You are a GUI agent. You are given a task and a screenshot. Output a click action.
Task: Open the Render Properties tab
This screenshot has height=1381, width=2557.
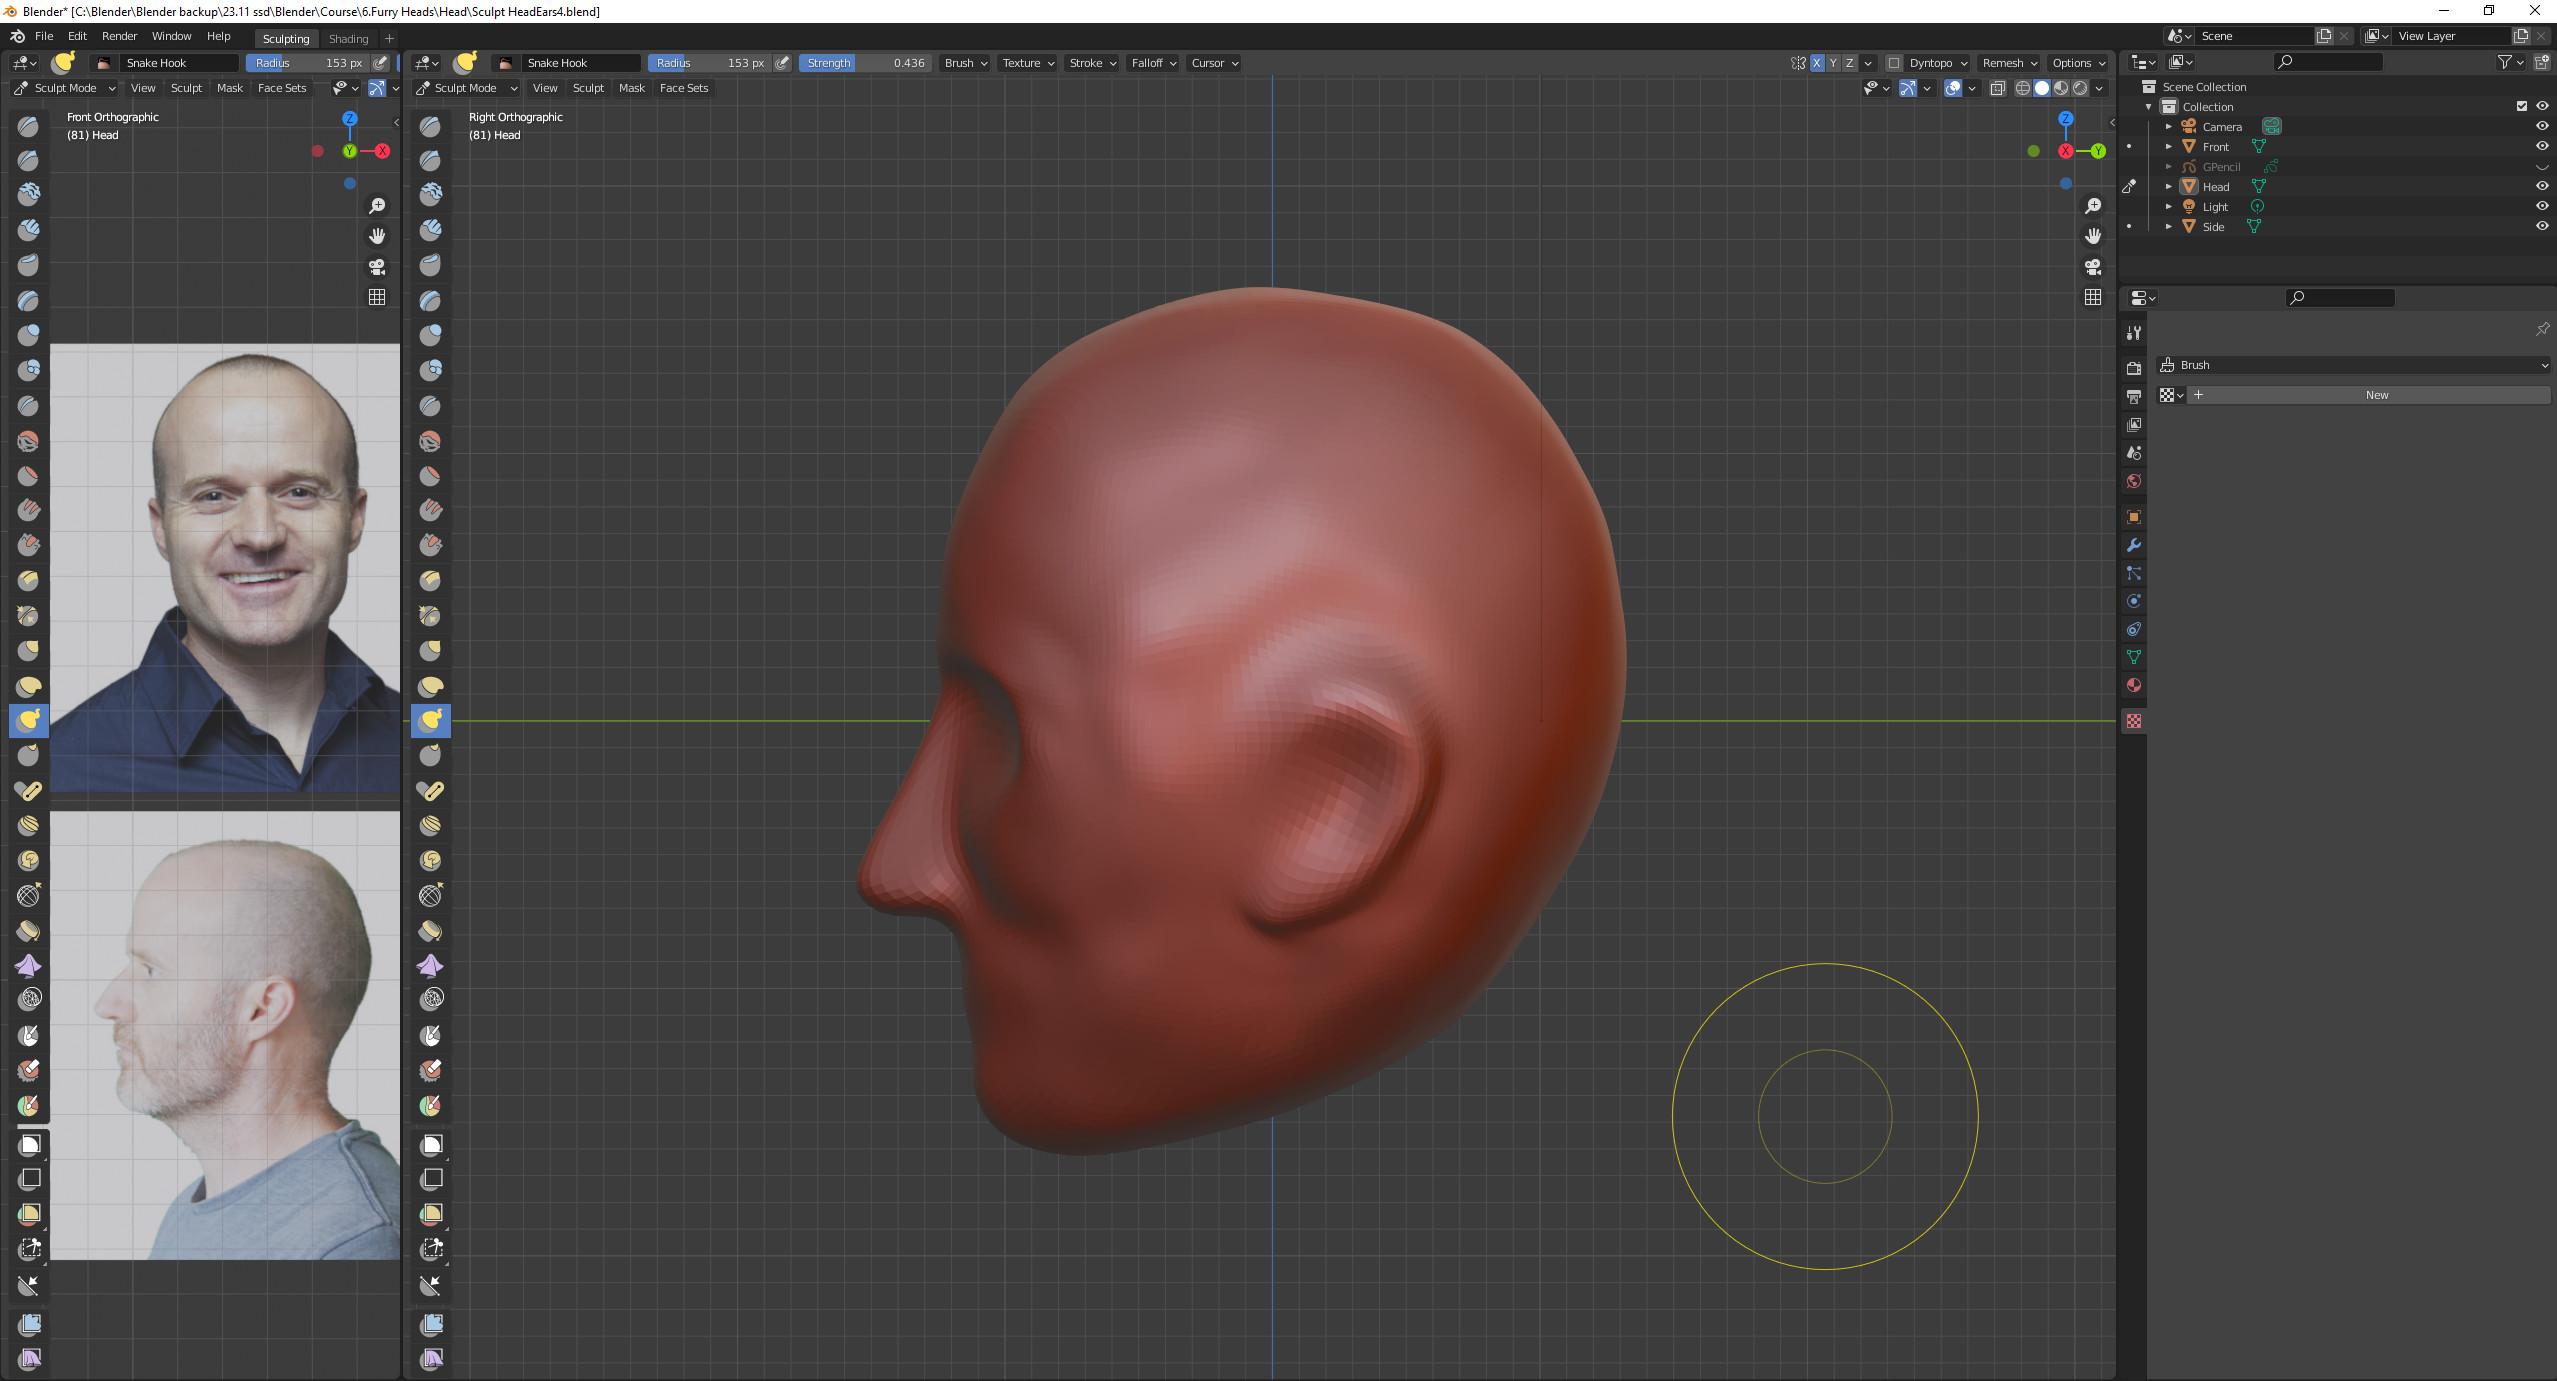[2134, 367]
